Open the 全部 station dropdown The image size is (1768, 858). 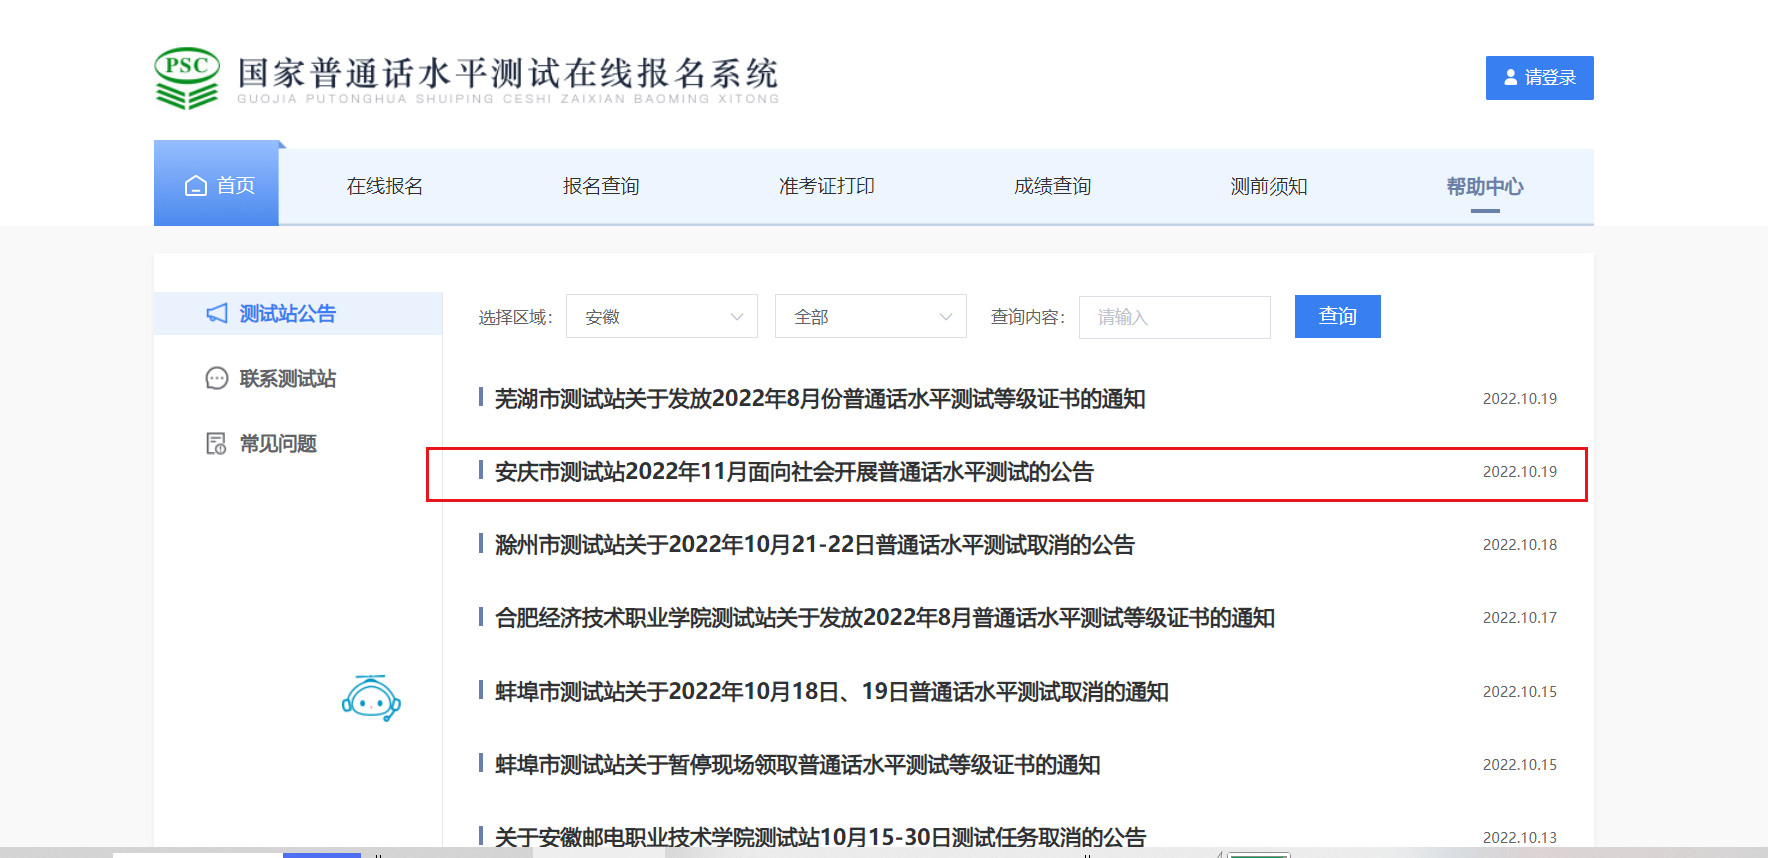point(870,317)
